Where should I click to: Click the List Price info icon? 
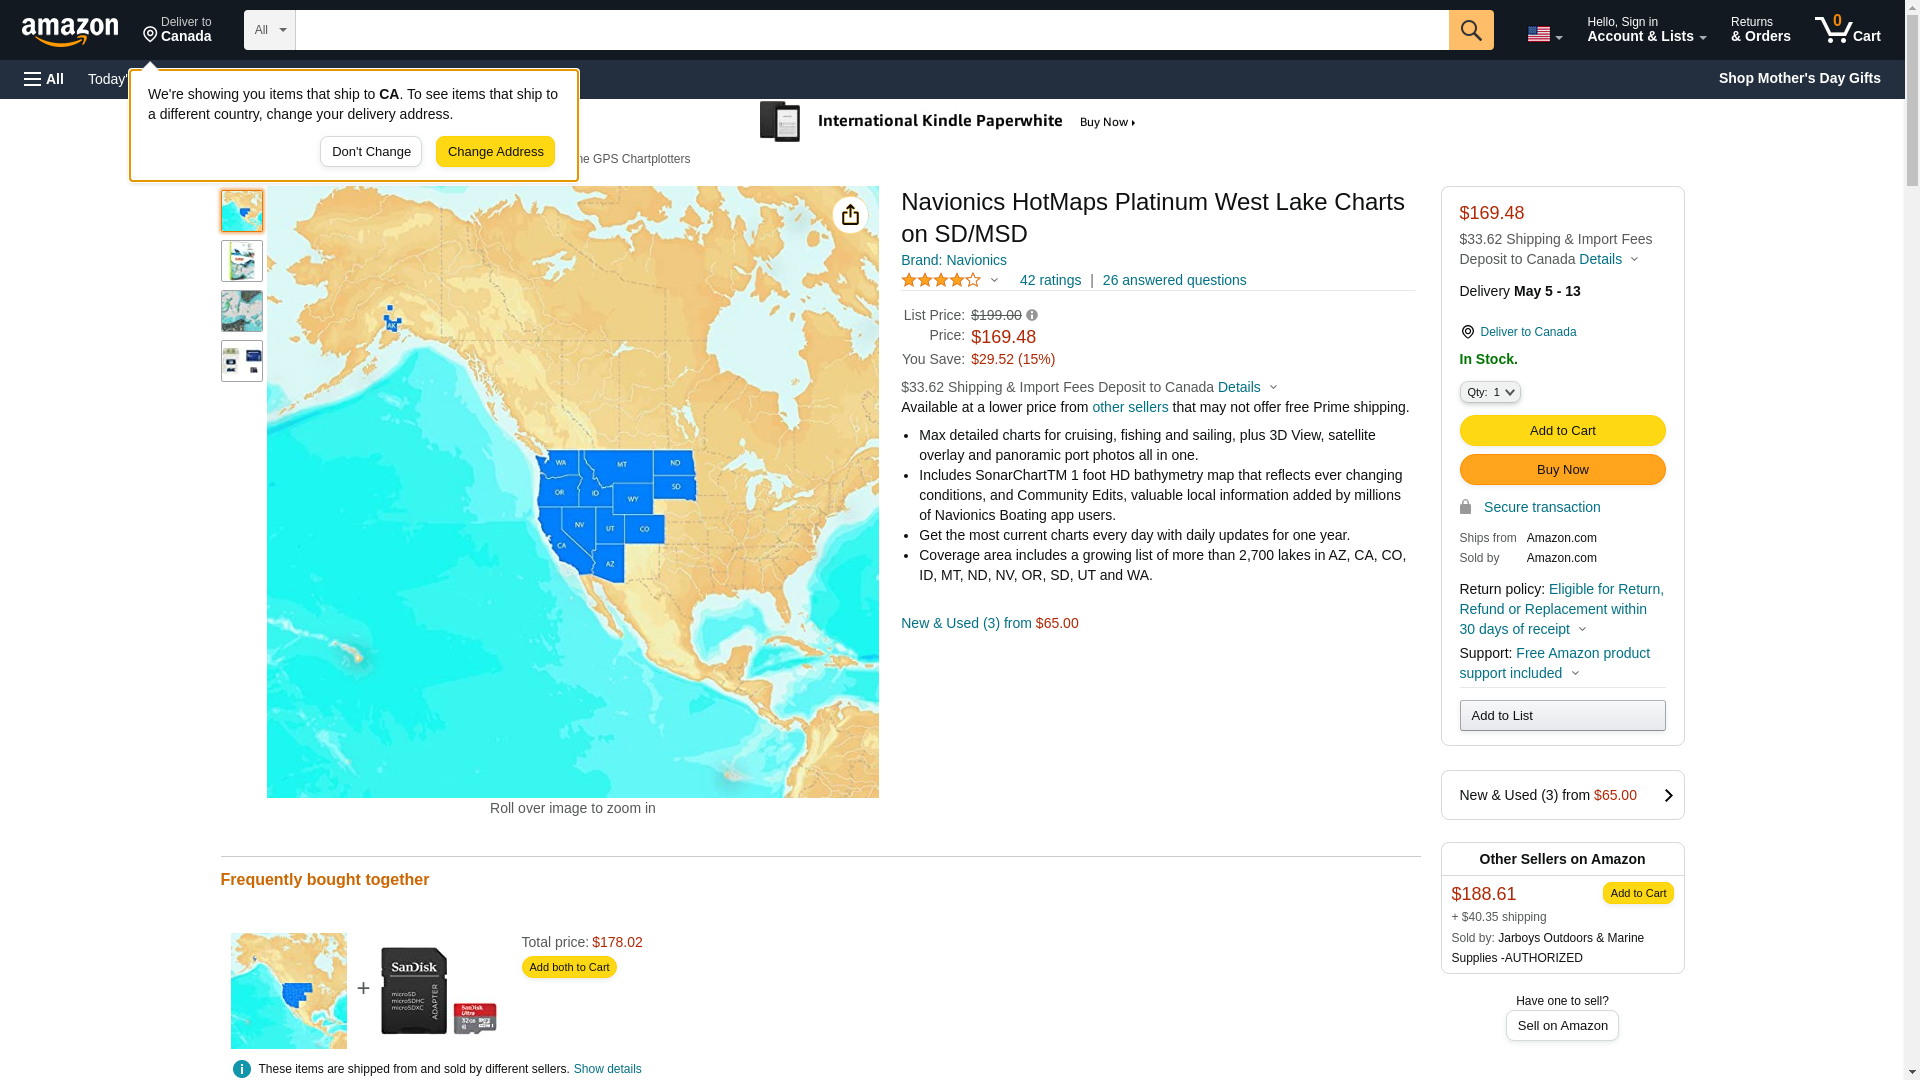(x=1032, y=316)
